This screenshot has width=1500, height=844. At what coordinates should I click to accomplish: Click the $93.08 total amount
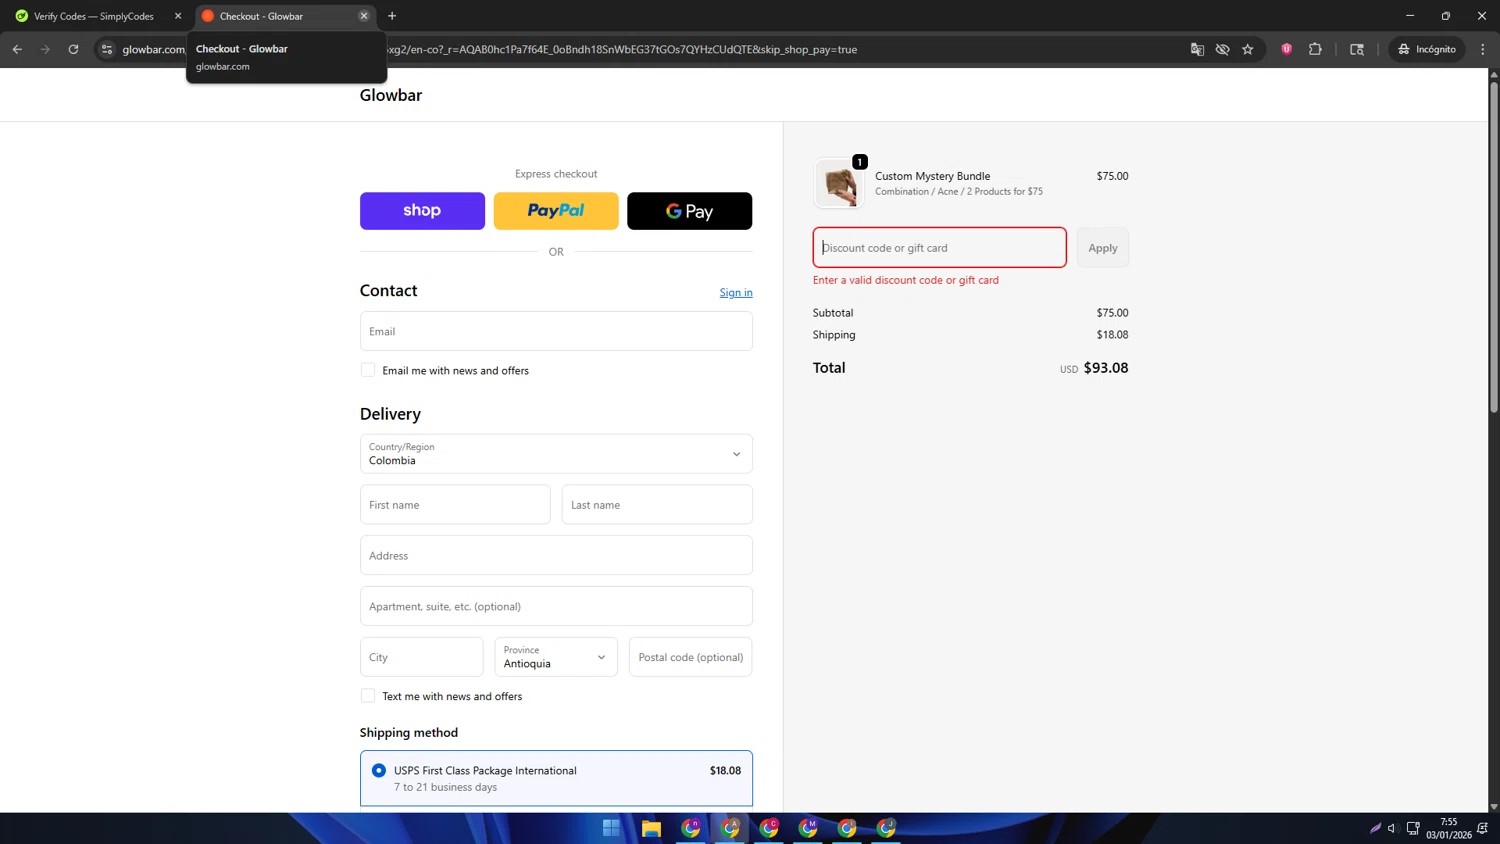[1106, 368]
